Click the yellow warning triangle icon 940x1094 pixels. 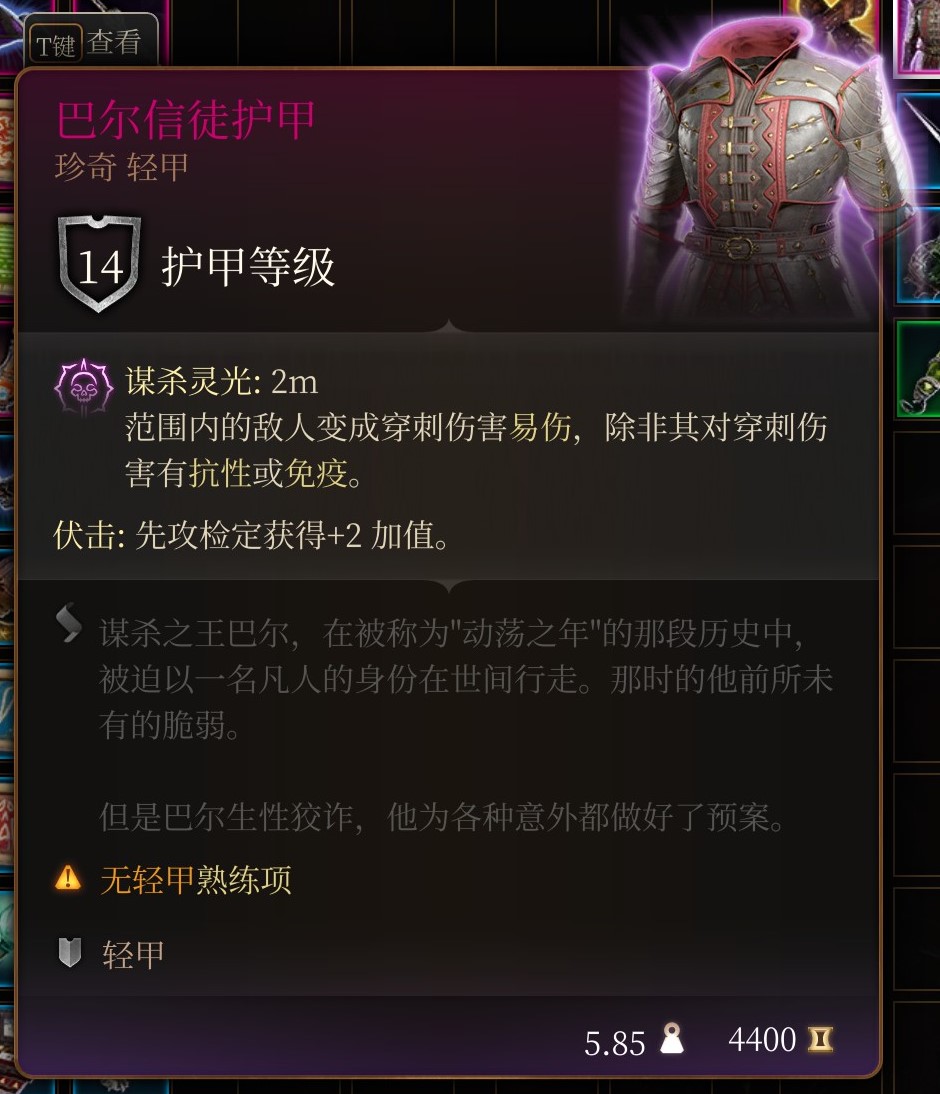click(x=68, y=878)
